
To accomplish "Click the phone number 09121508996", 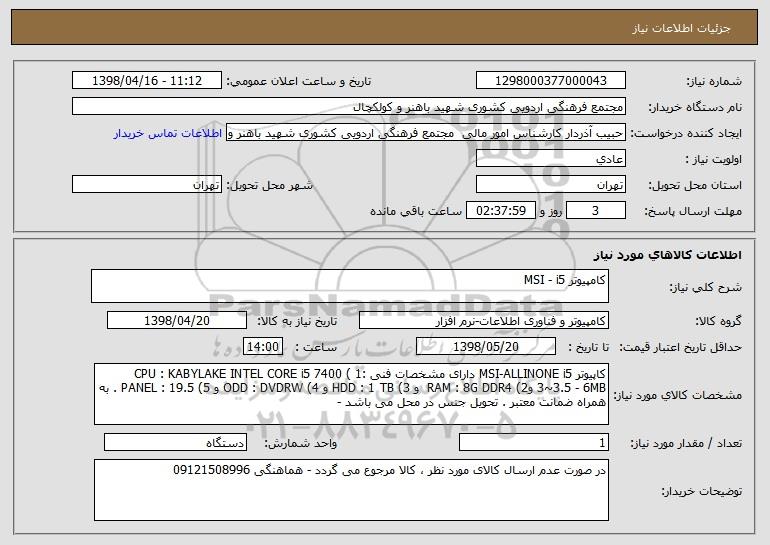I will tap(212, 470).
